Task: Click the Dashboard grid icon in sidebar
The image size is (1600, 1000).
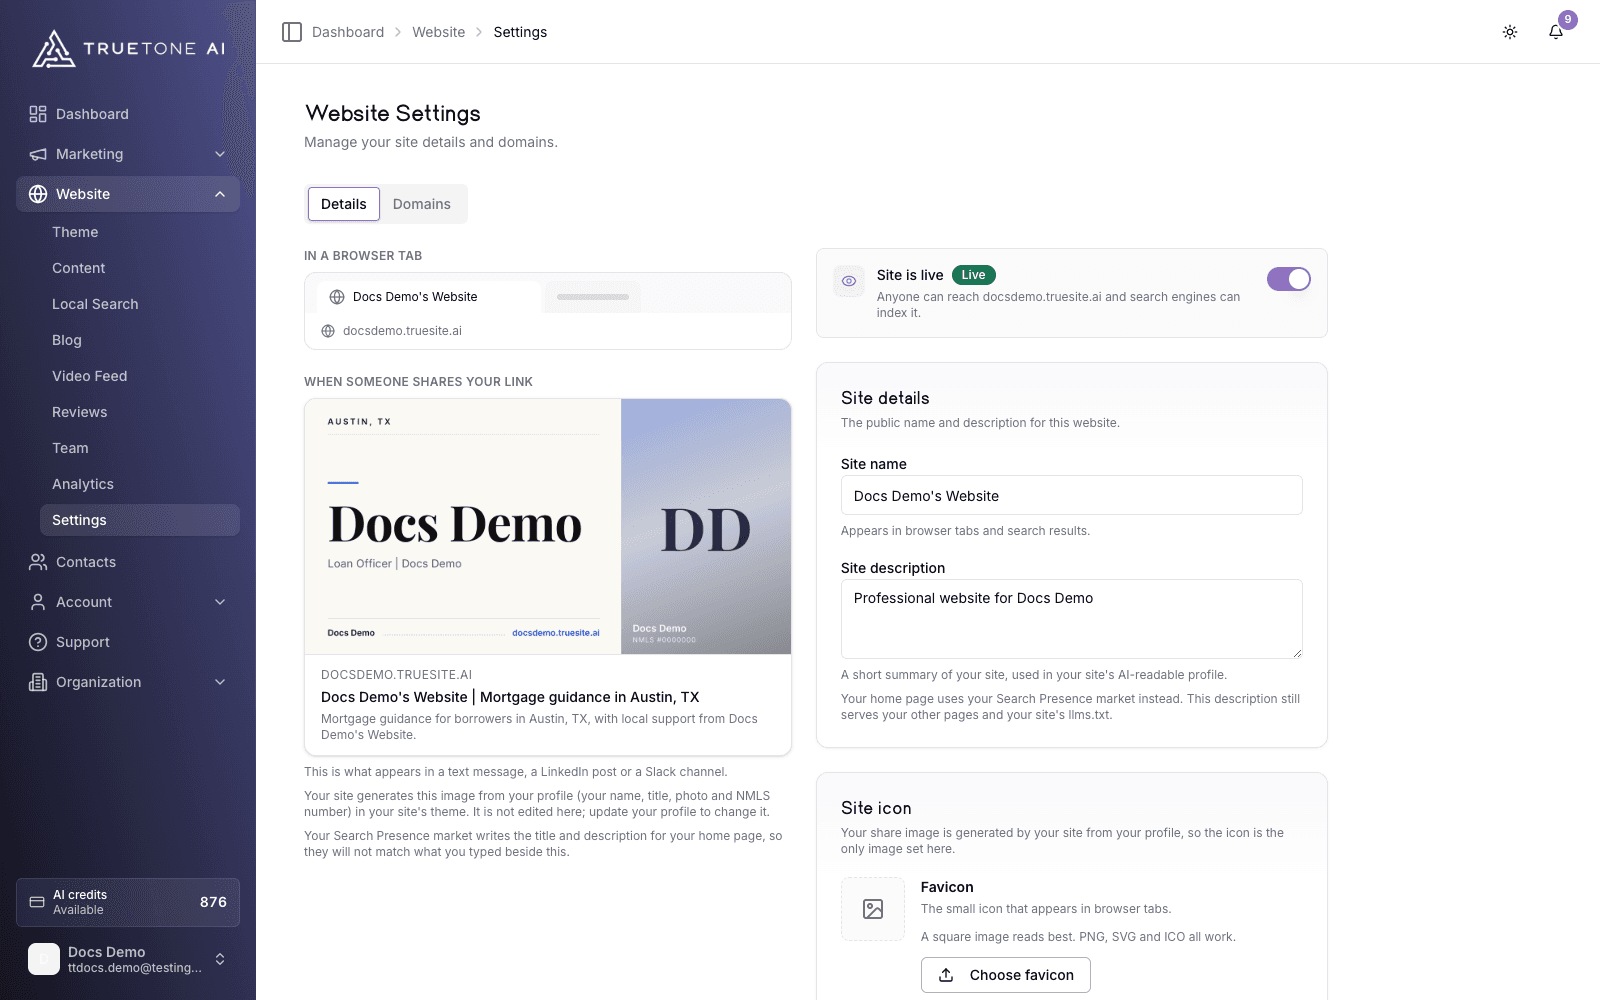Action: (x=38, y=114)
